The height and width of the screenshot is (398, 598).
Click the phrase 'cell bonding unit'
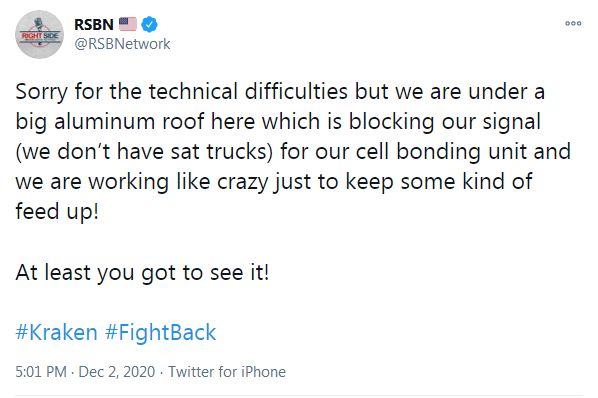[441, 152]
